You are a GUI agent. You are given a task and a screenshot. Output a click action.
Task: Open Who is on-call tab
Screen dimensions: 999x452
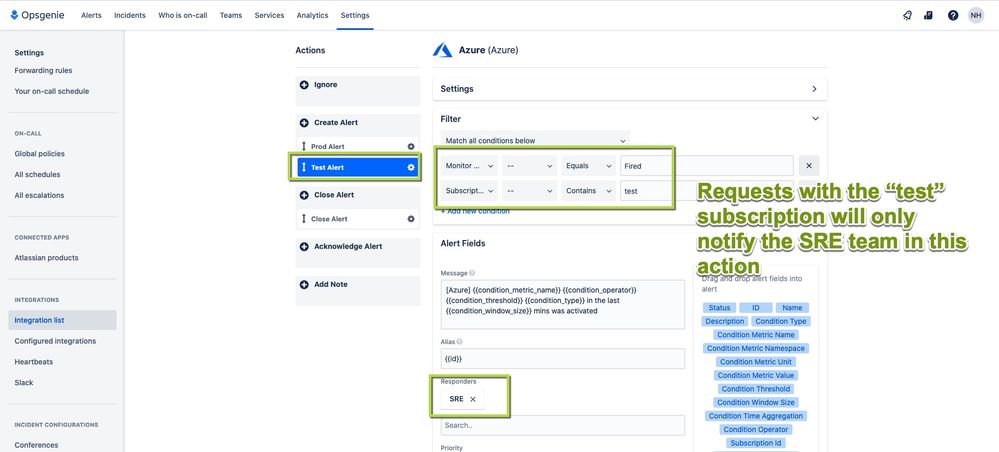pos(183,15)
